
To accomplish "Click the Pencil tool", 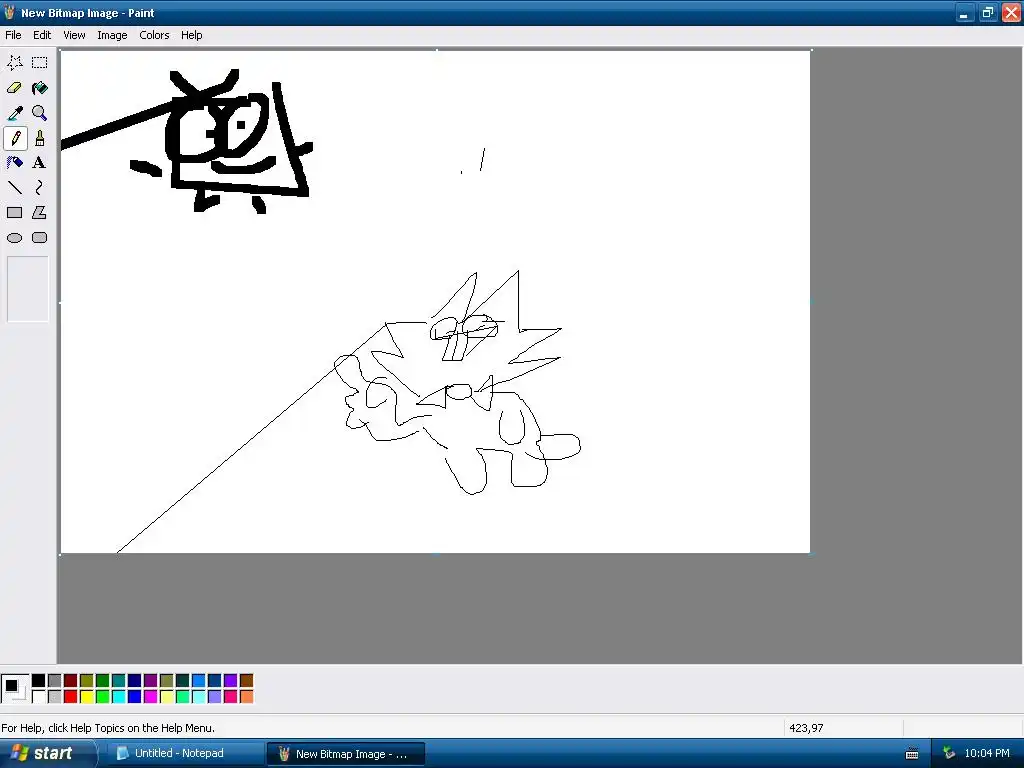I will click(x=14, y=138).
